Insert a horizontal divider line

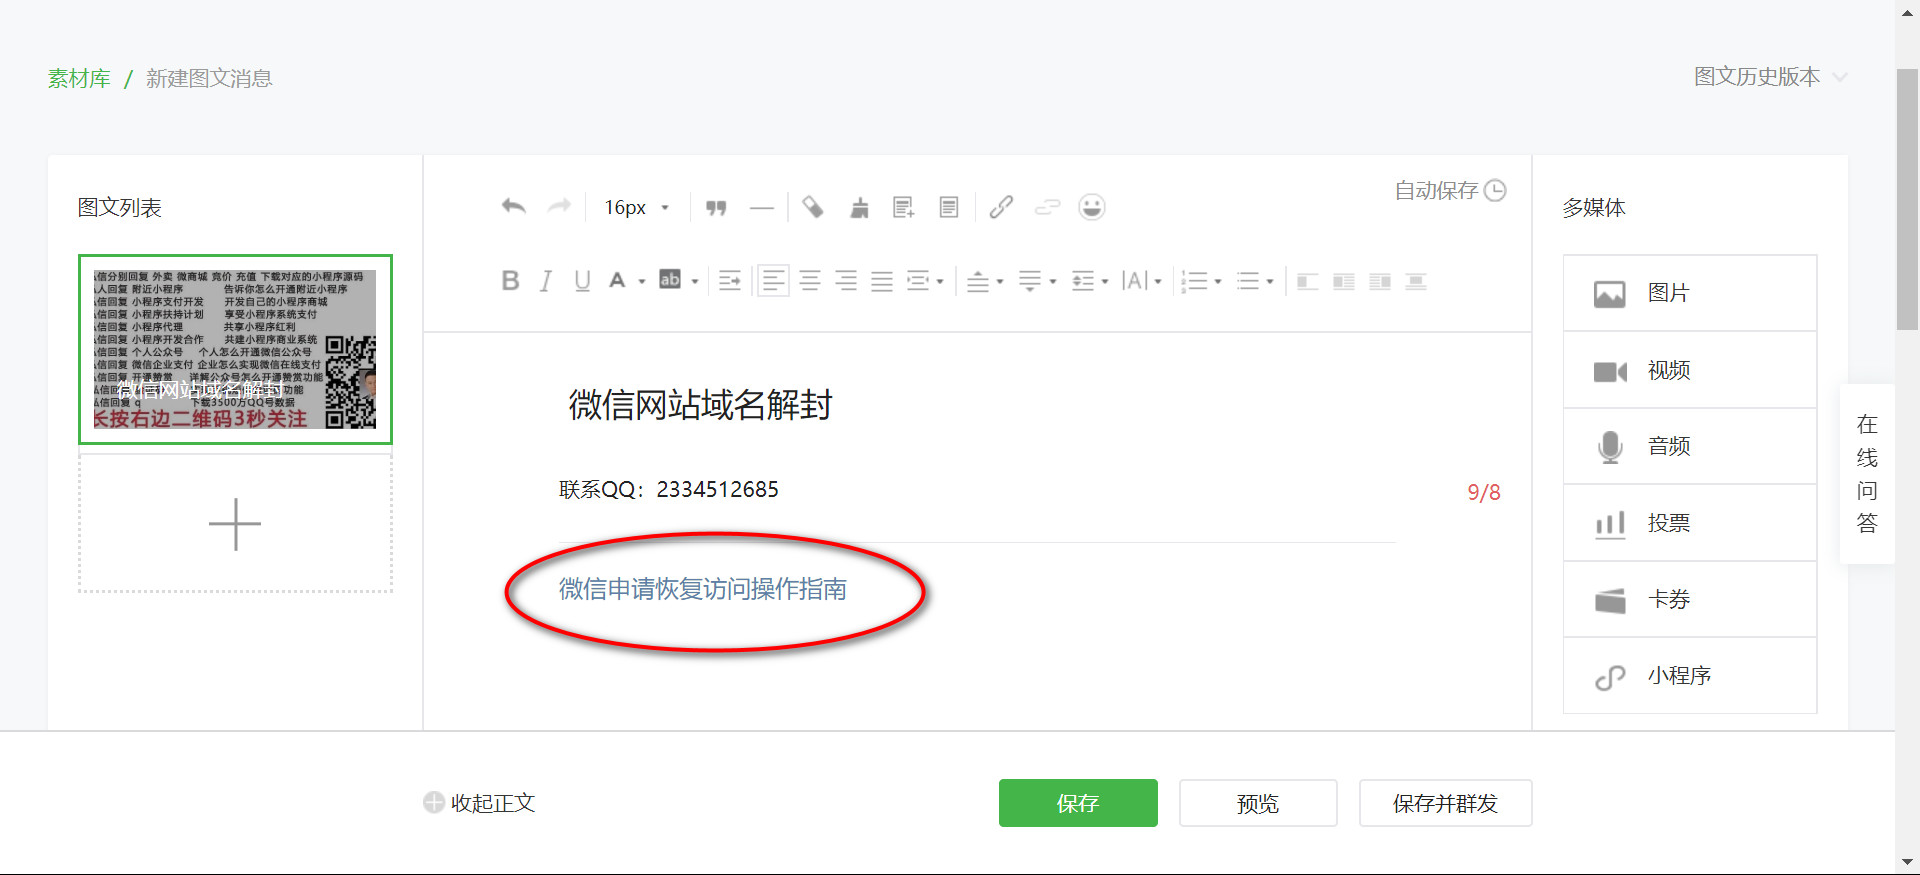point(762,208)
